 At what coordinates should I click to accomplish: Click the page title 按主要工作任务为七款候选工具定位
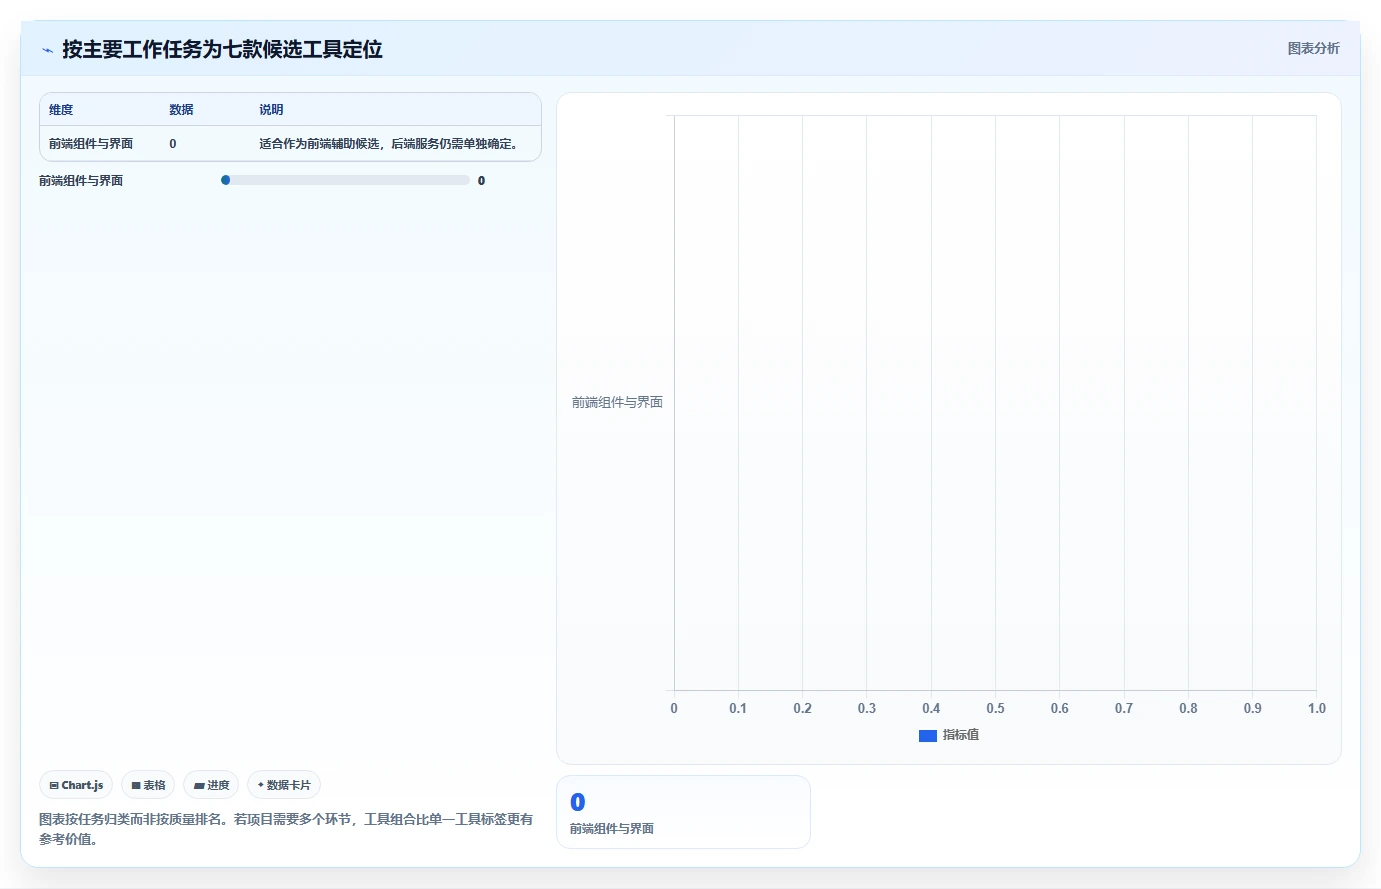pos(222,49)
